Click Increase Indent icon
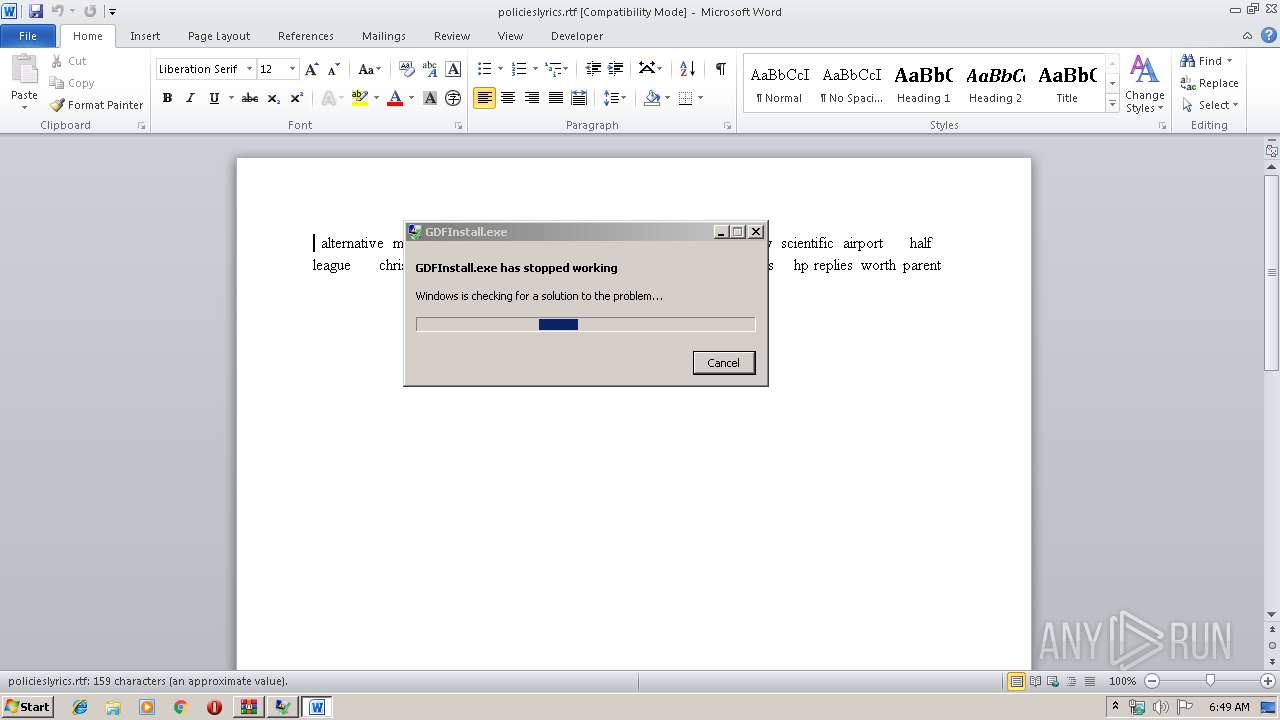Image resolution: width=1280 pixels, height=720 pixels. coord(616,69)
